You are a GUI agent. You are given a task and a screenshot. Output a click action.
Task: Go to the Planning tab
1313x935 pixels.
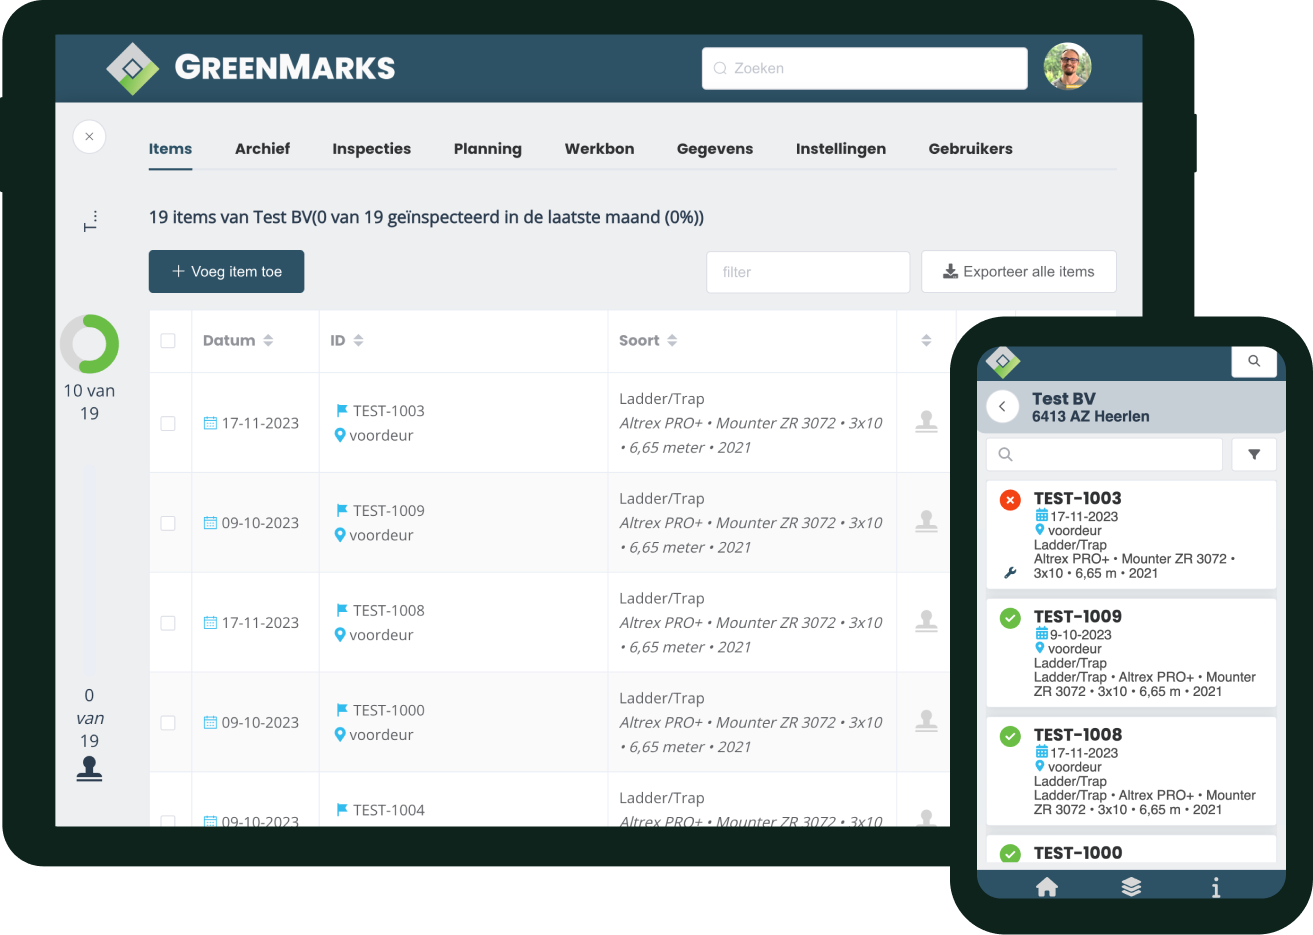point(487,149)
